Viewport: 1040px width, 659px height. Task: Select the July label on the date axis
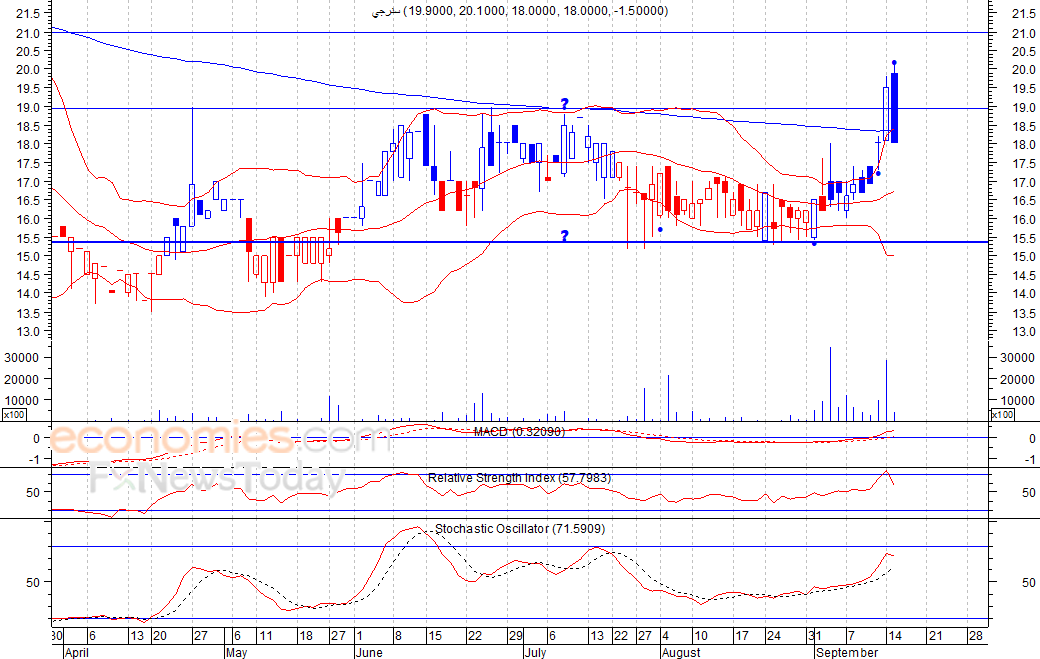536,652
